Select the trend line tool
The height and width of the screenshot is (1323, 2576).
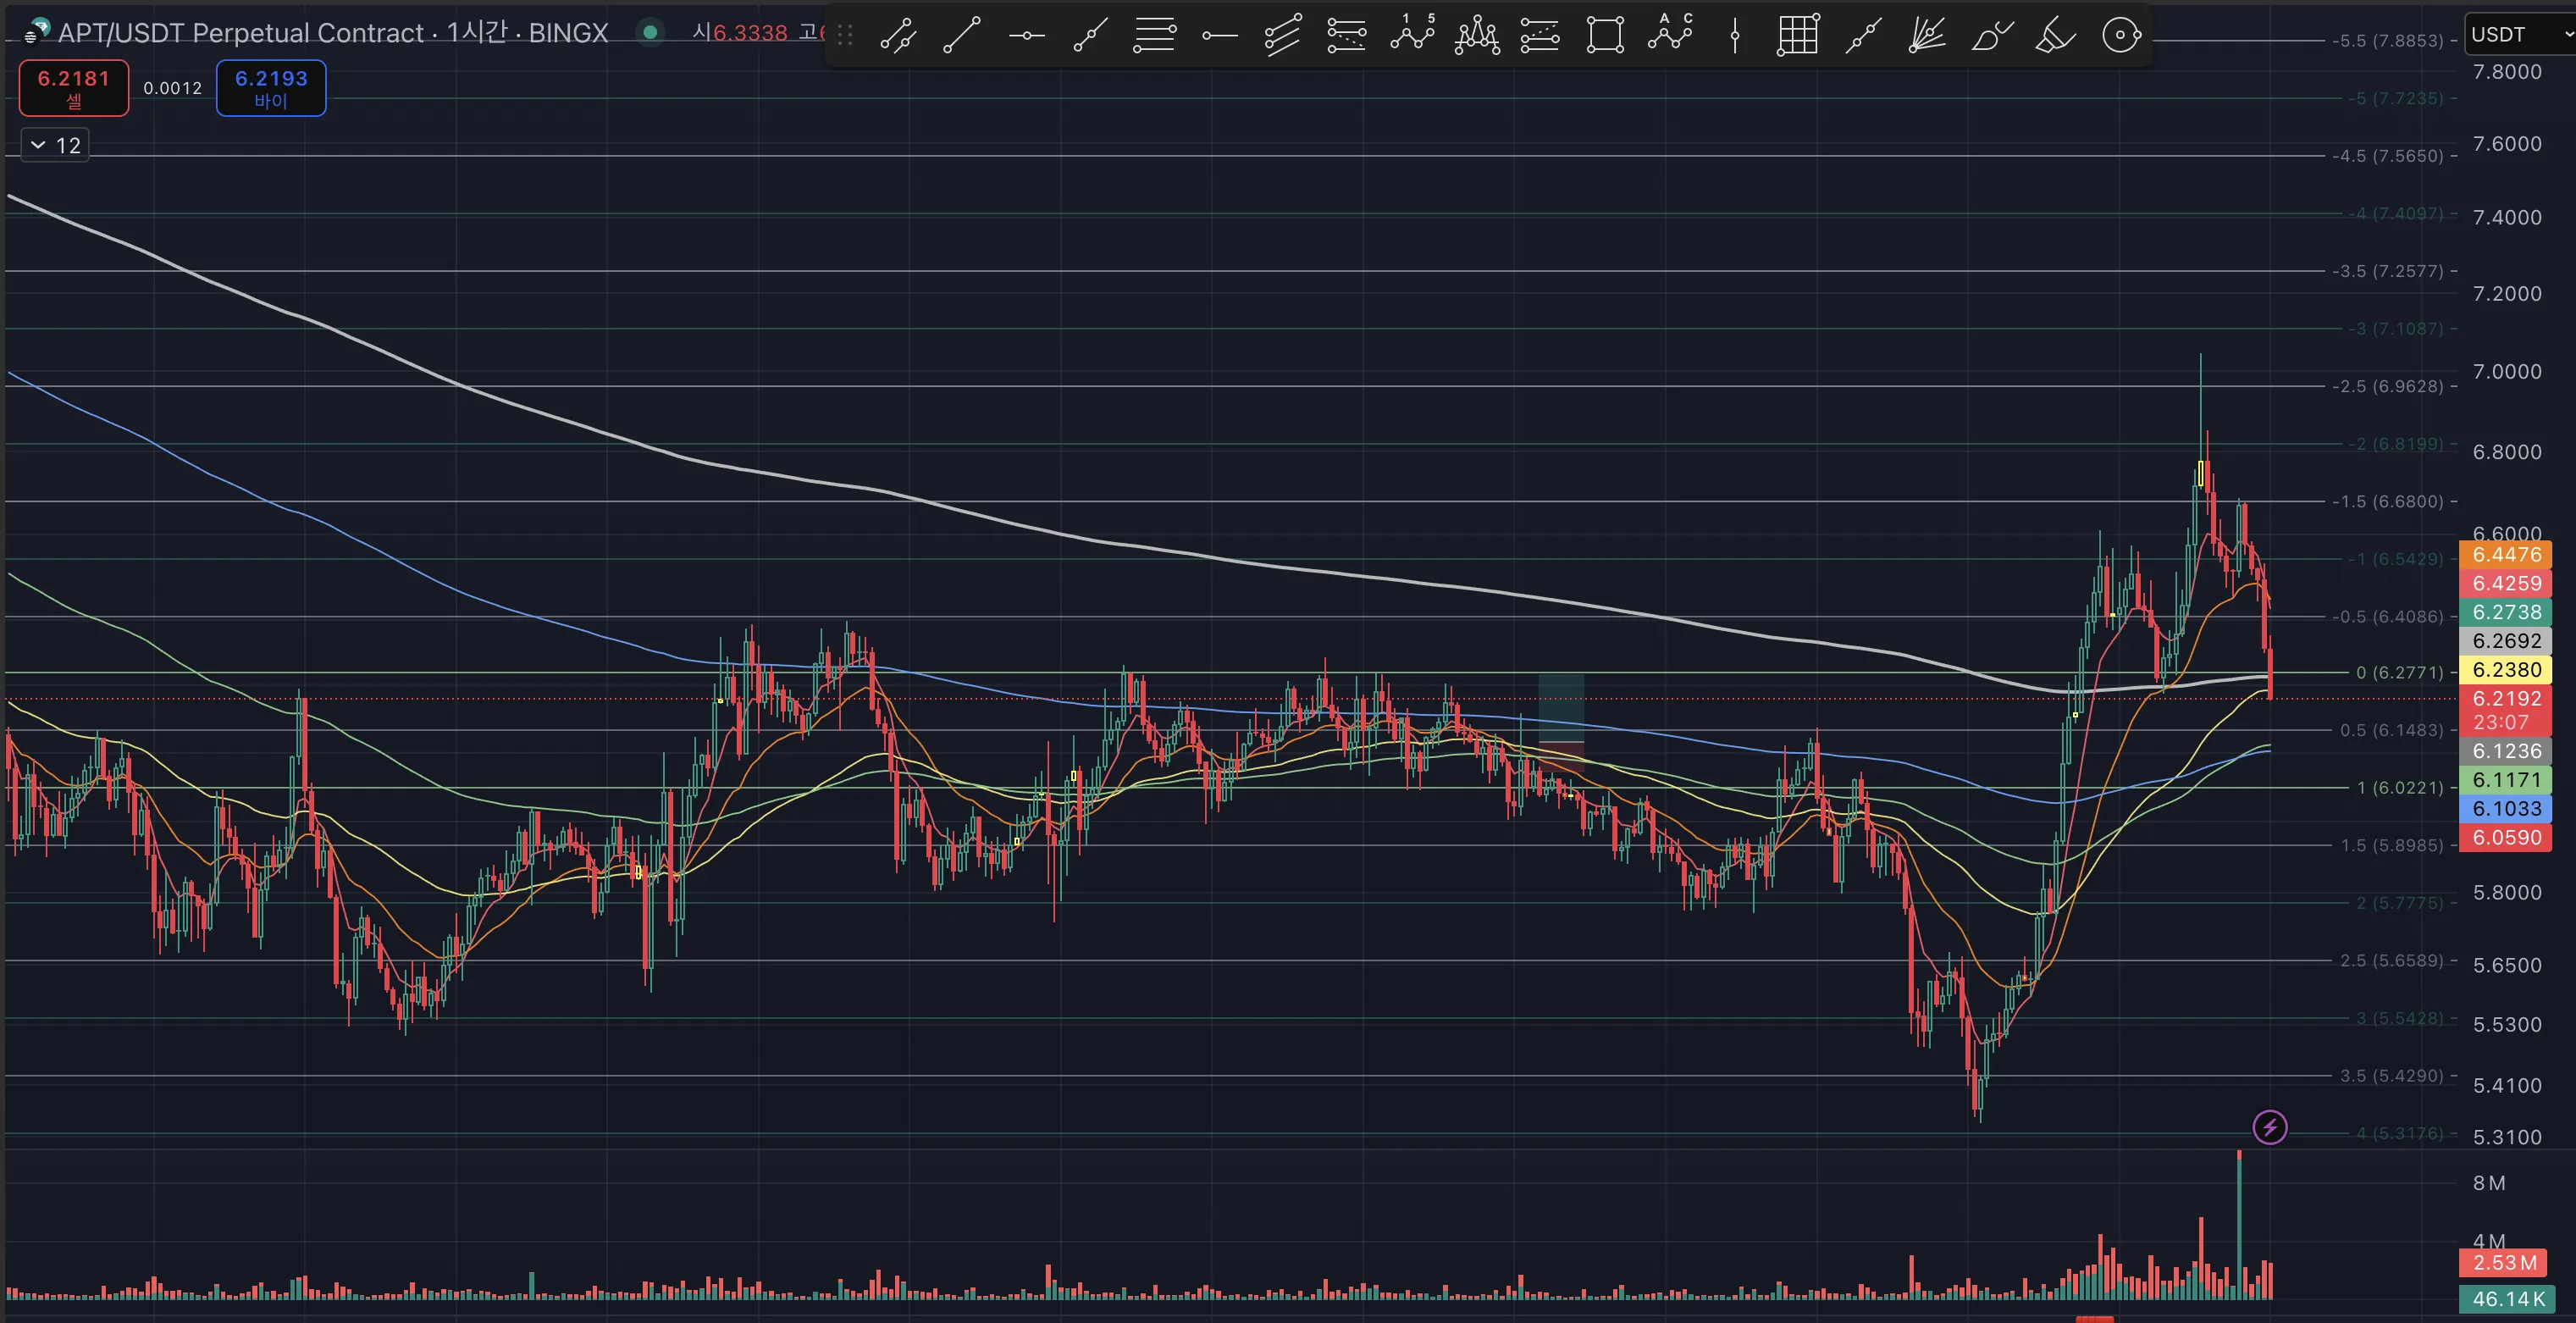[x=962, y=36]
